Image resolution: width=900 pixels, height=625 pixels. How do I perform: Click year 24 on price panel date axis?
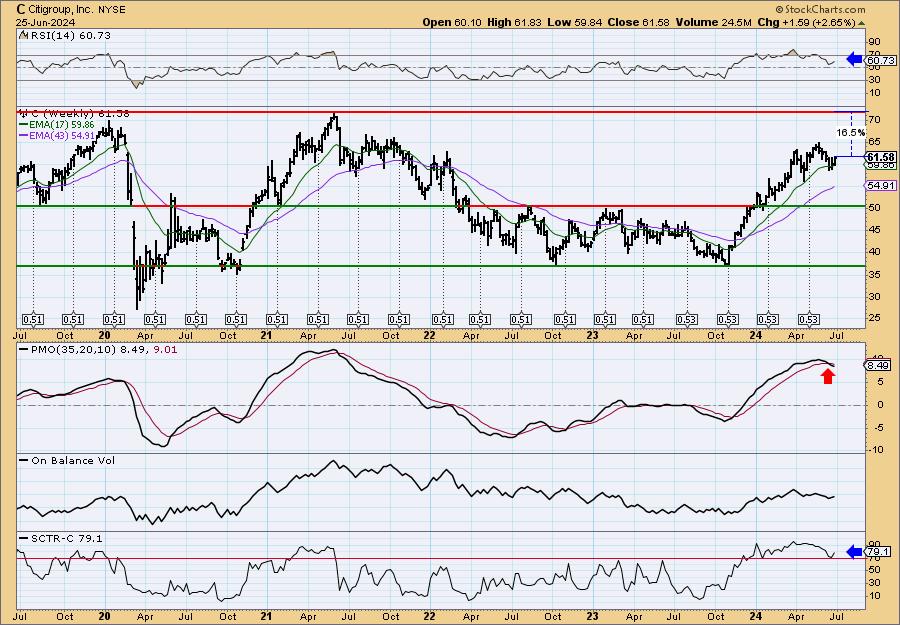pos(758,335)
